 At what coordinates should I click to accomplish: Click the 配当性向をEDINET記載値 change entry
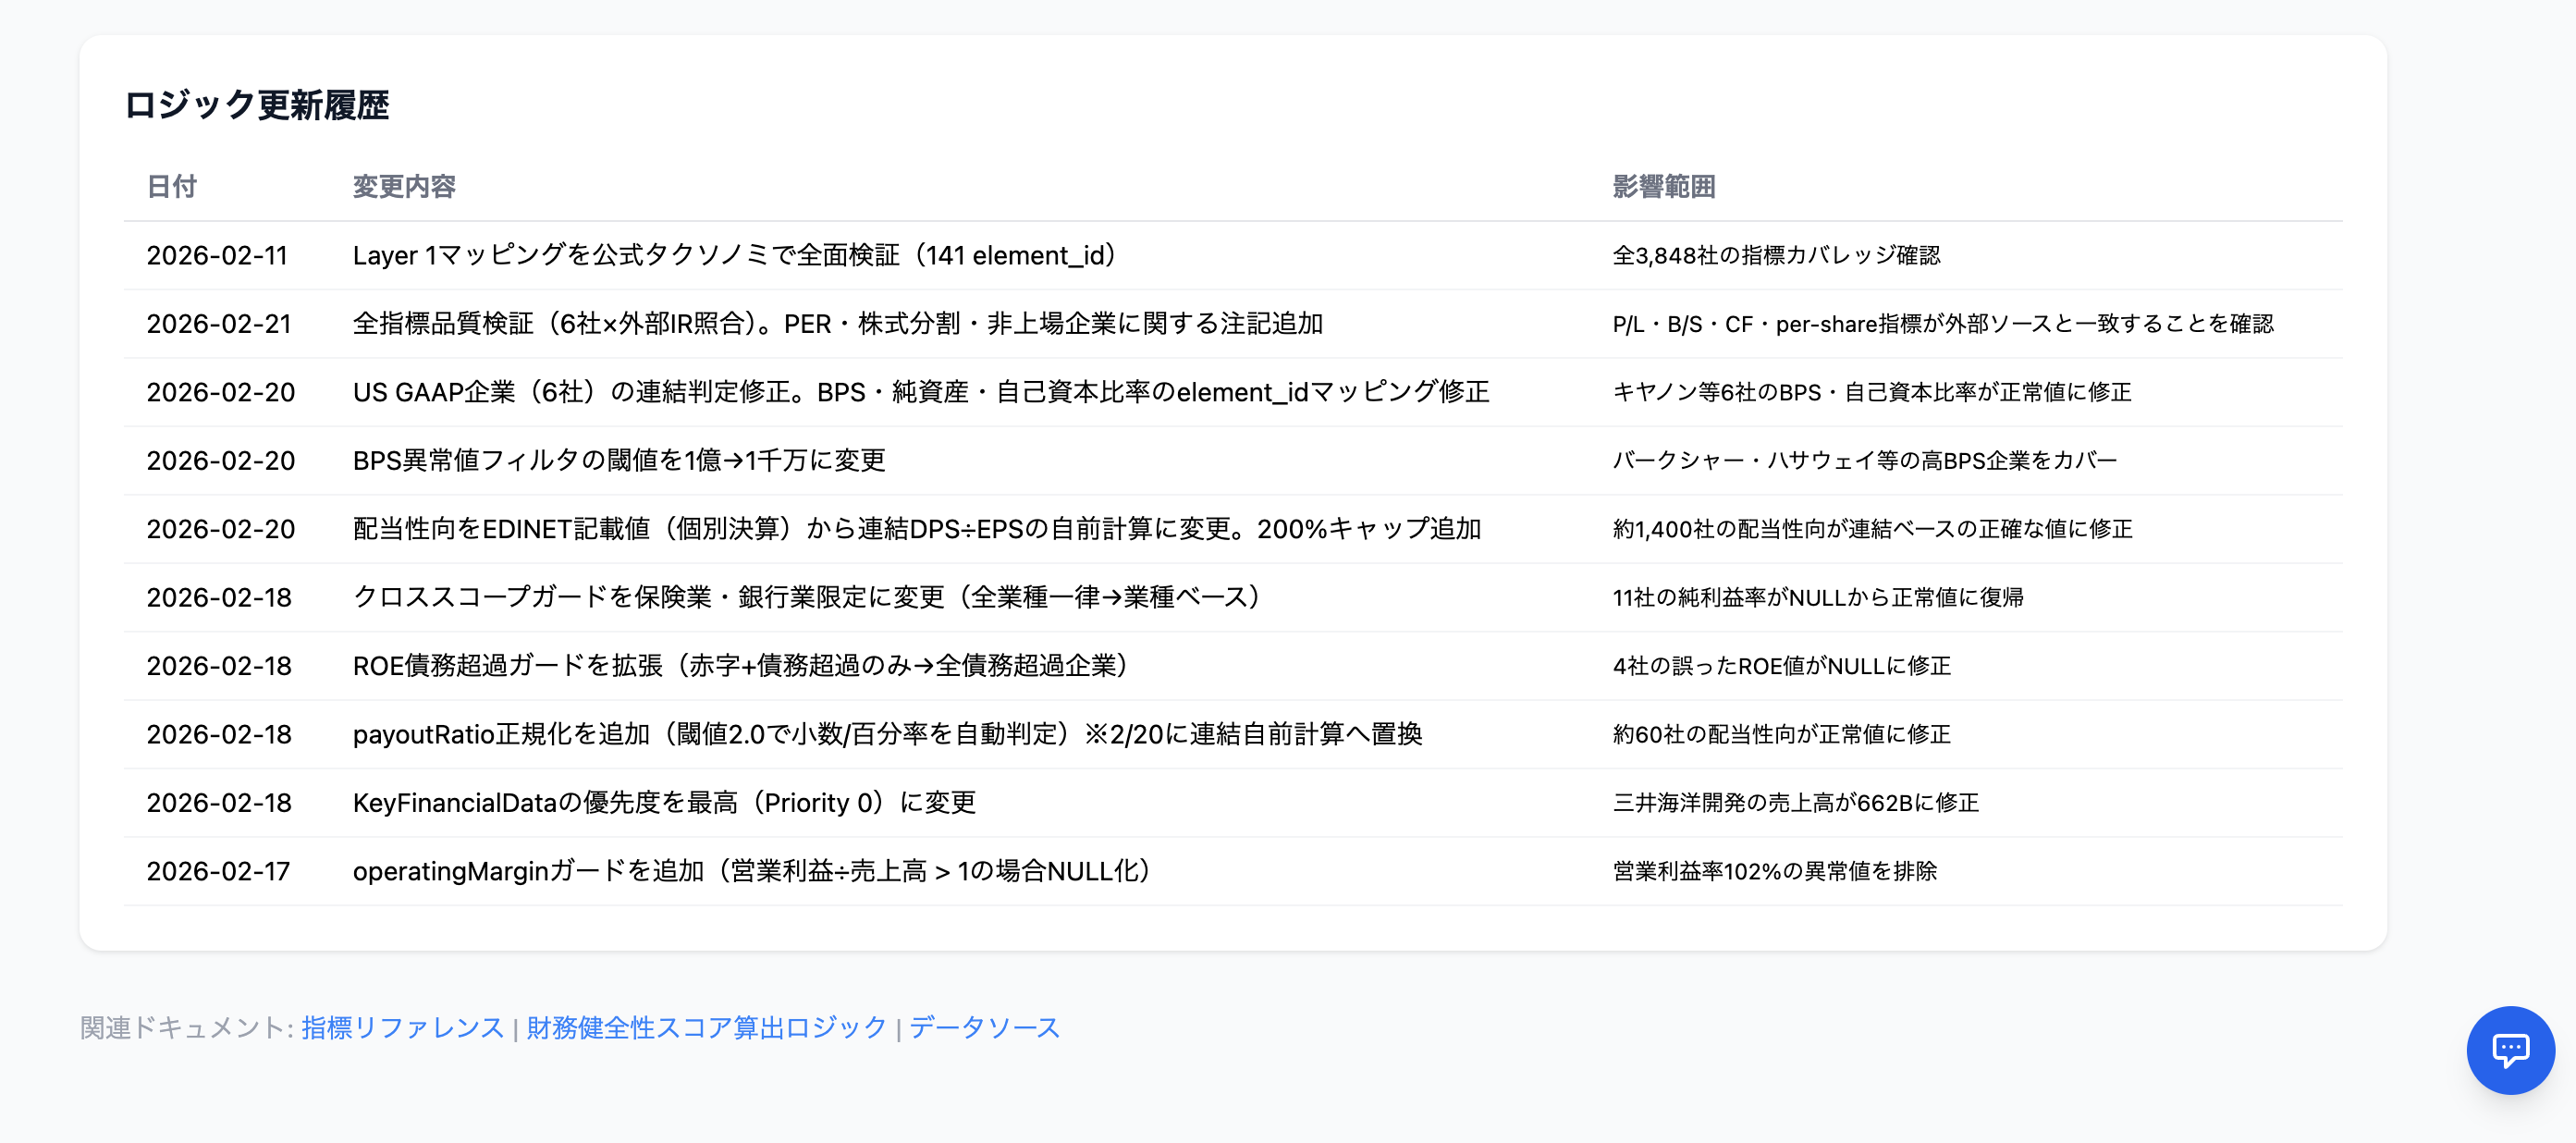click(916, 529)
